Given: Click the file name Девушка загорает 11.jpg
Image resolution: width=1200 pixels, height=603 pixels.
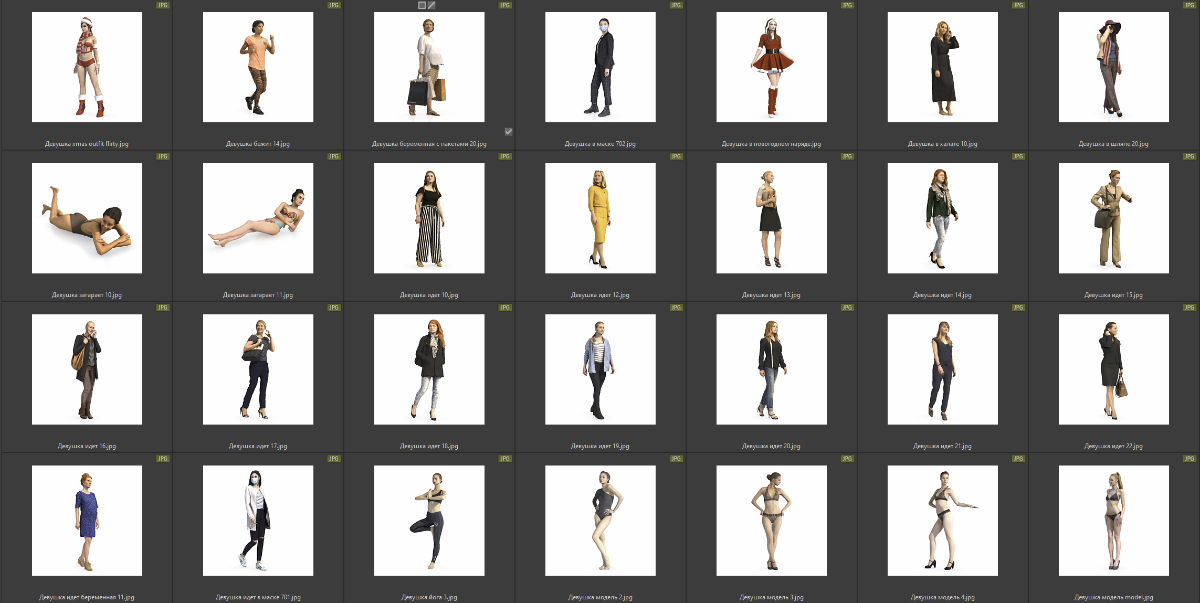Looking at the screenshot, I should coord(257,295).
